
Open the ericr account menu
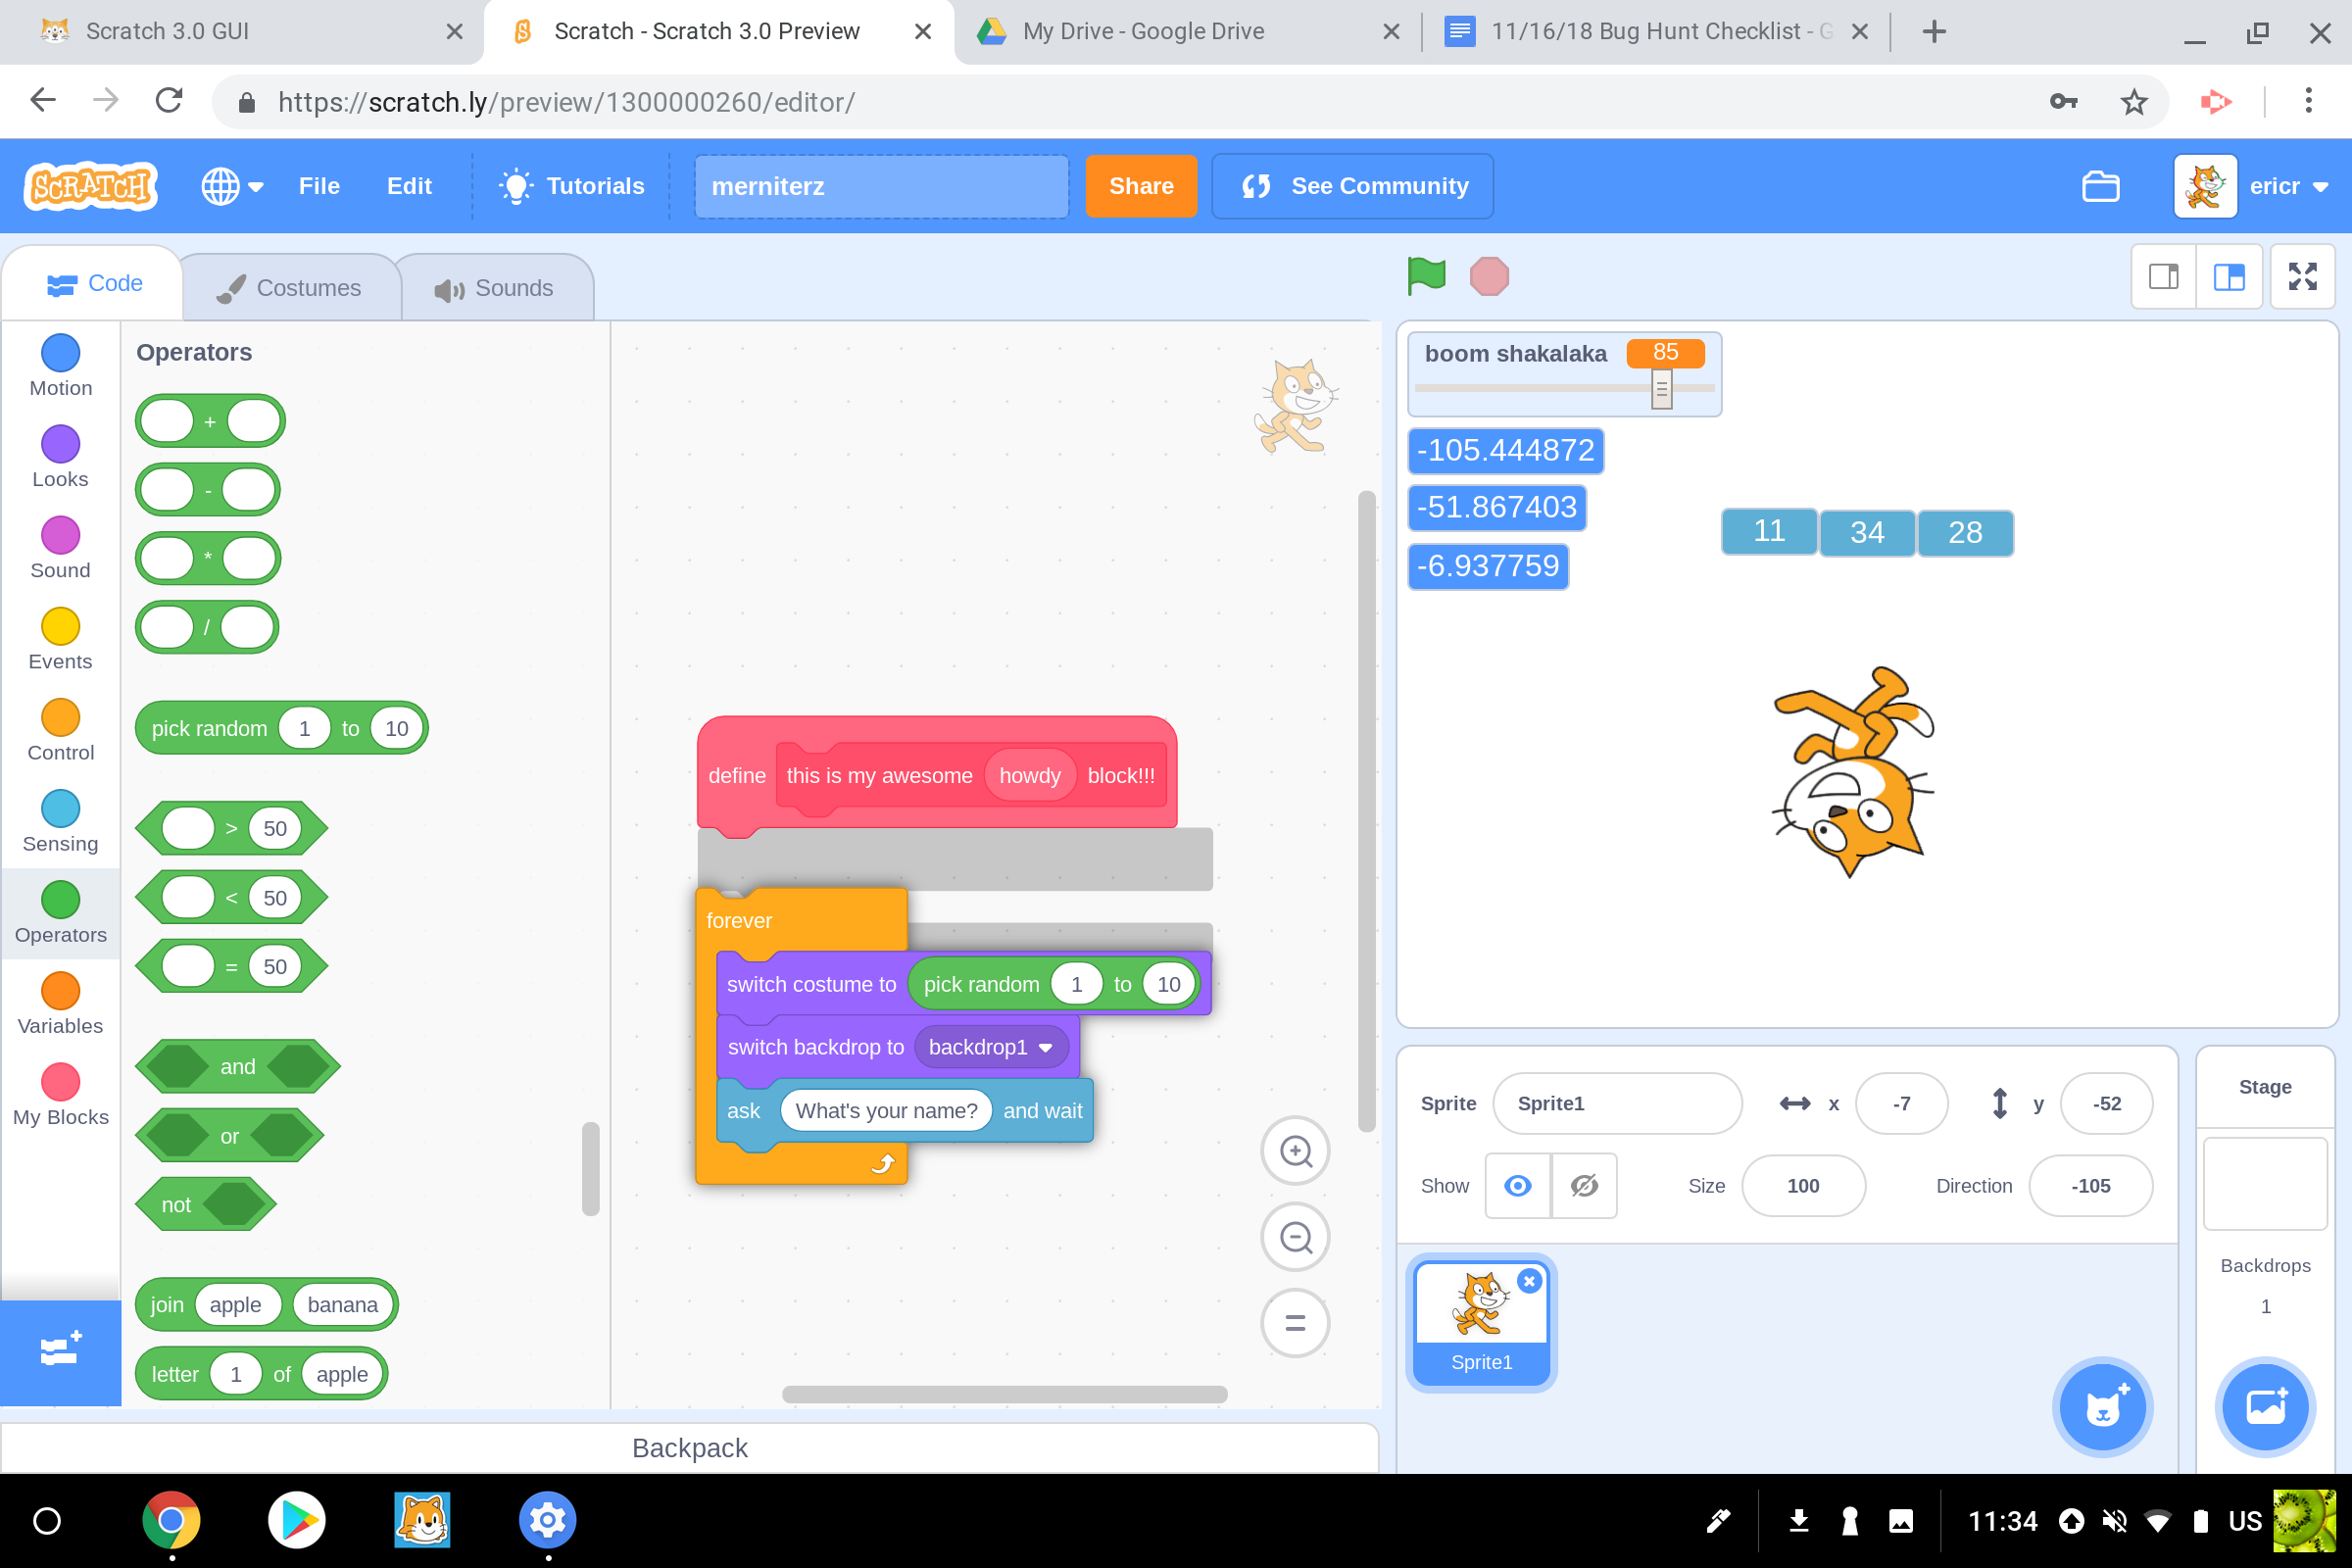[2253, 186]
